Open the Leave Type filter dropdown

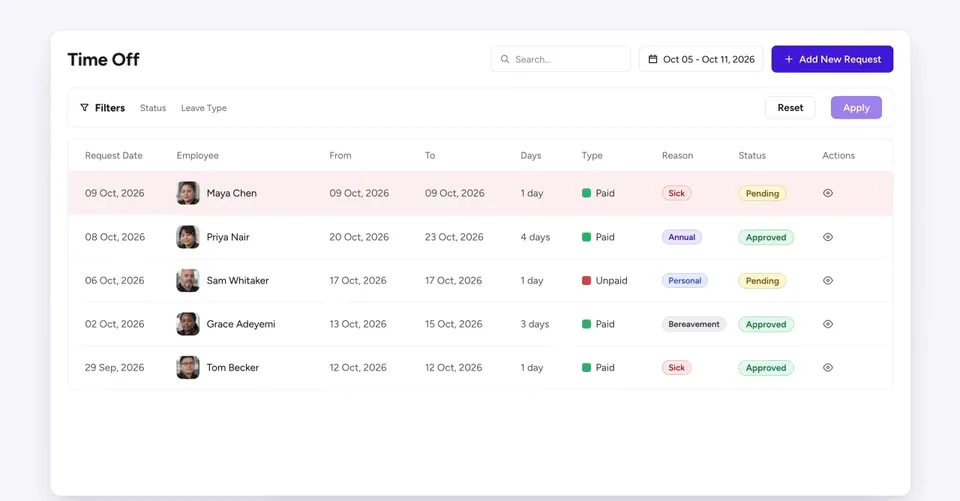tap(204, 108)
